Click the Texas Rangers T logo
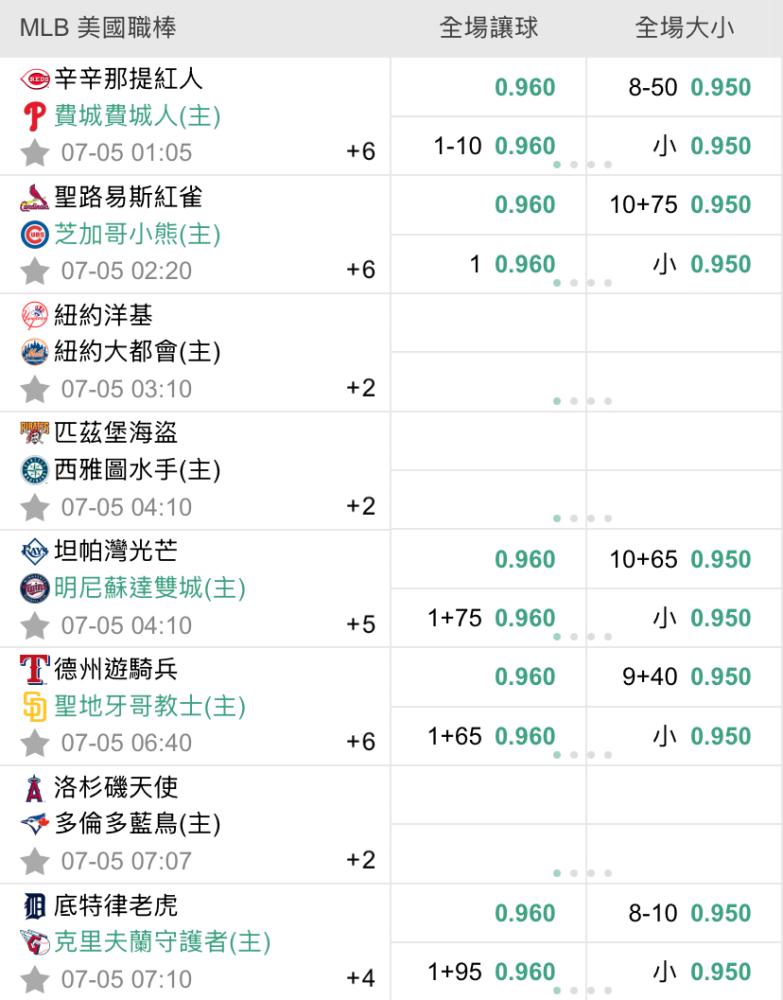The height and width of the screenshot is (1000, 783). click(34, 669)
